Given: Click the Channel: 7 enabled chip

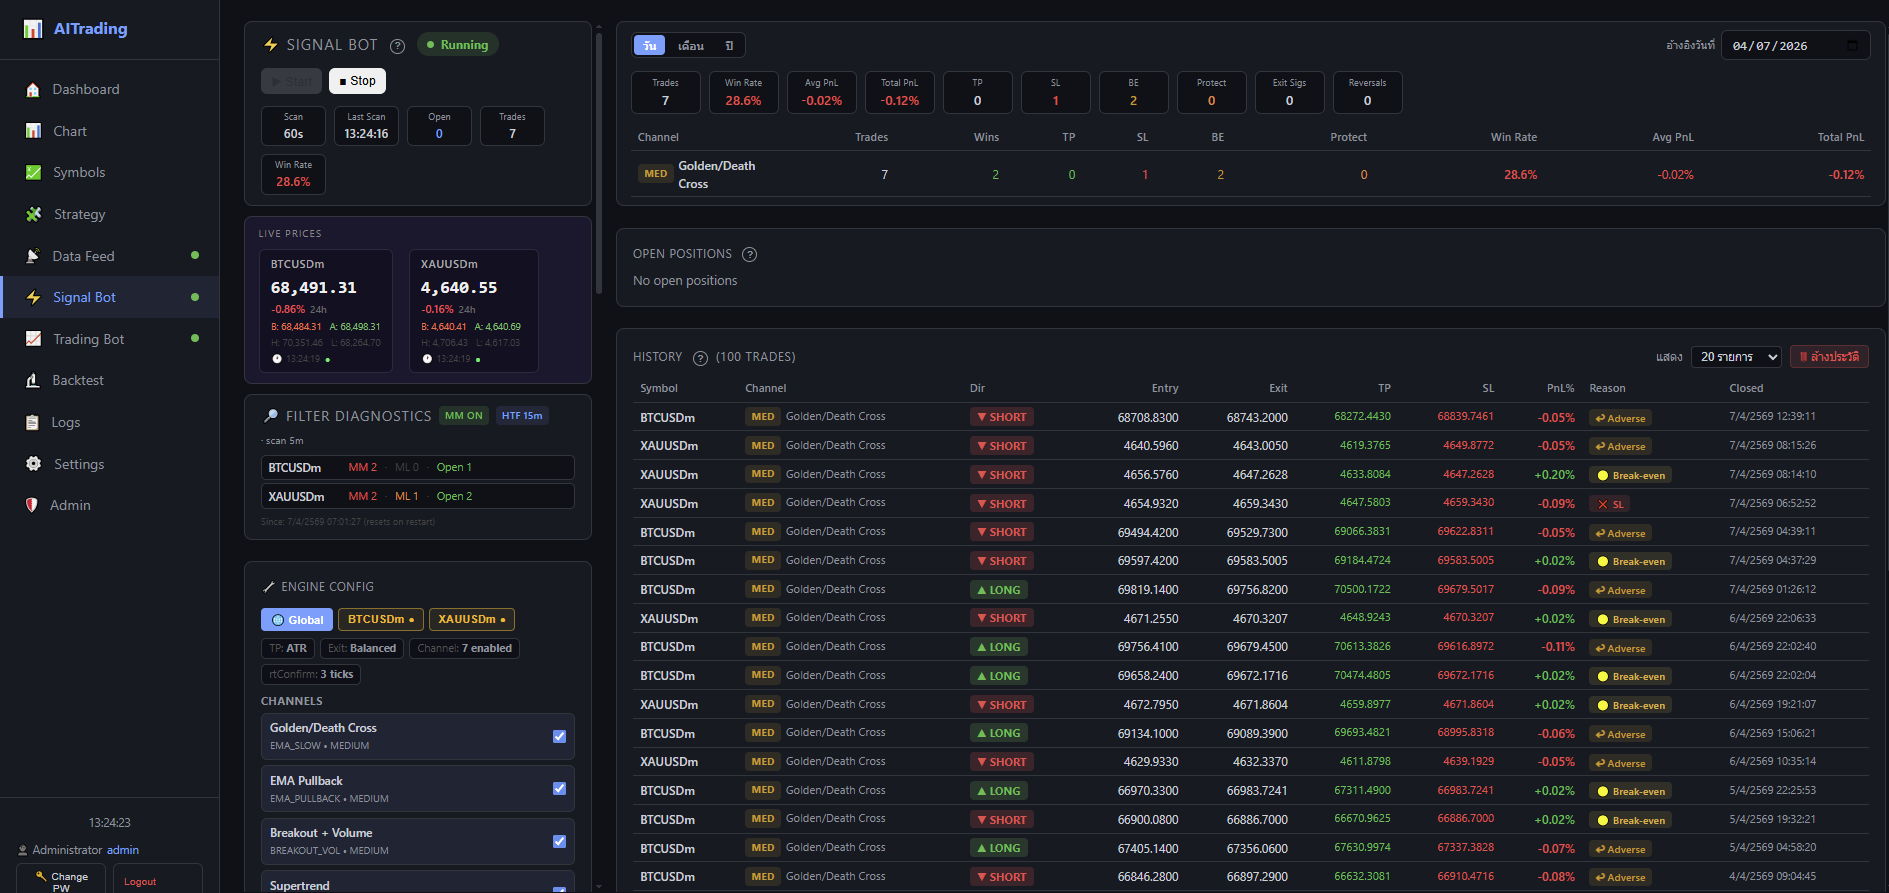Looking at the screenshot, I should click(464, 648).
